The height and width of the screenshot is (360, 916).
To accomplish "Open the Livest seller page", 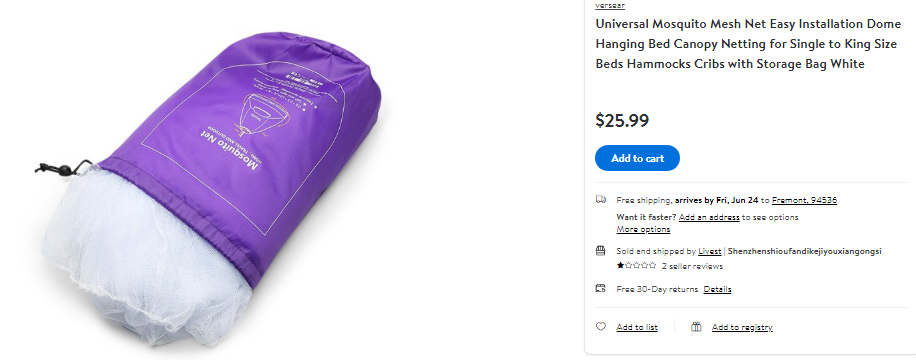I will click(x=710, y=251).
